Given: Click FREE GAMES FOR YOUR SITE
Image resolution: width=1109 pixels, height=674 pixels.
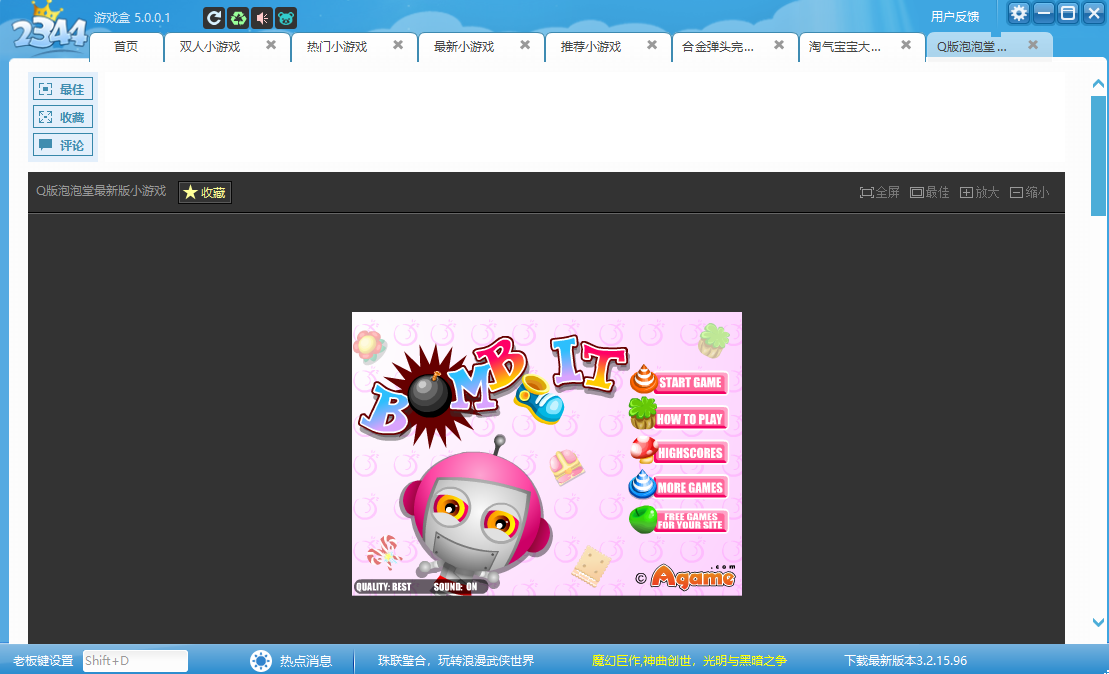Looking at the screenshot, I should [x=679, y=521].
